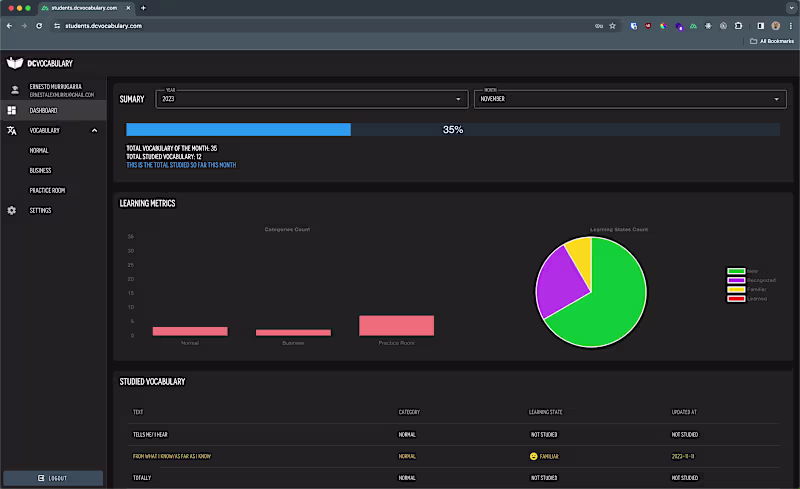The image size is (800, 489).
Task: Open the browser extensions puzzle icon
Action: [738, 25]
